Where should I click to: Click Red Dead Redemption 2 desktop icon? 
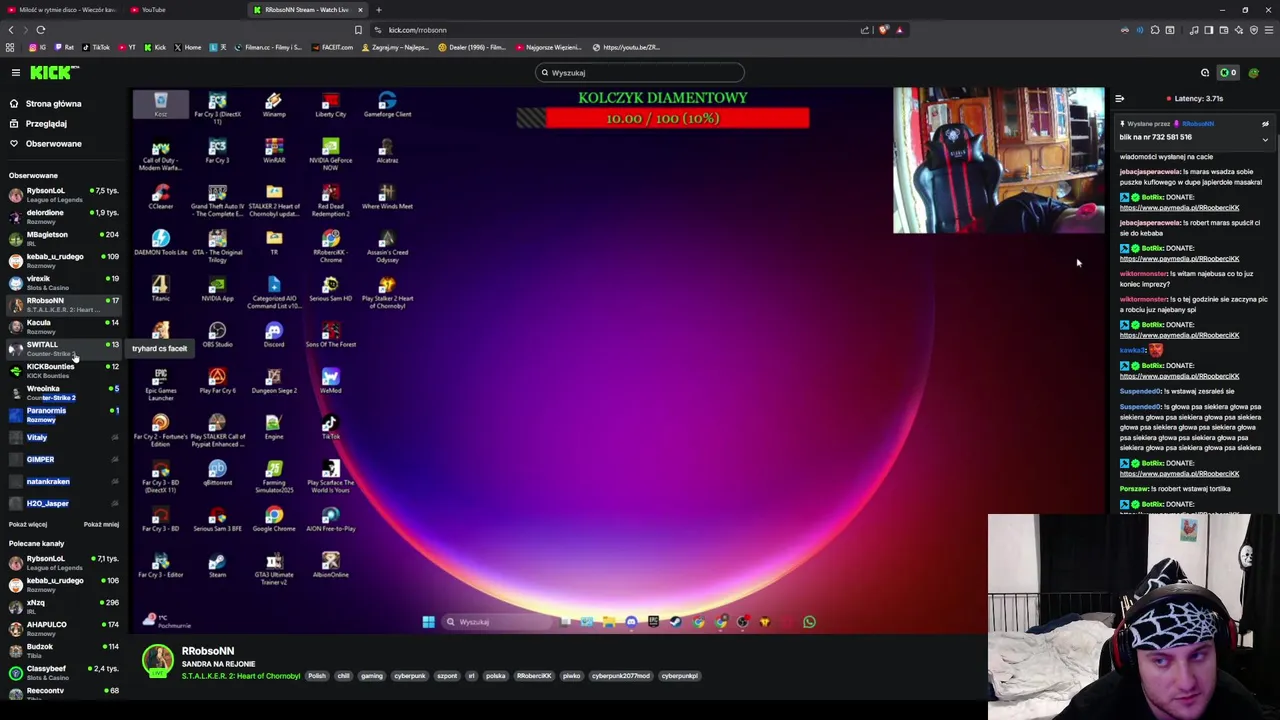tap(331, 199)
